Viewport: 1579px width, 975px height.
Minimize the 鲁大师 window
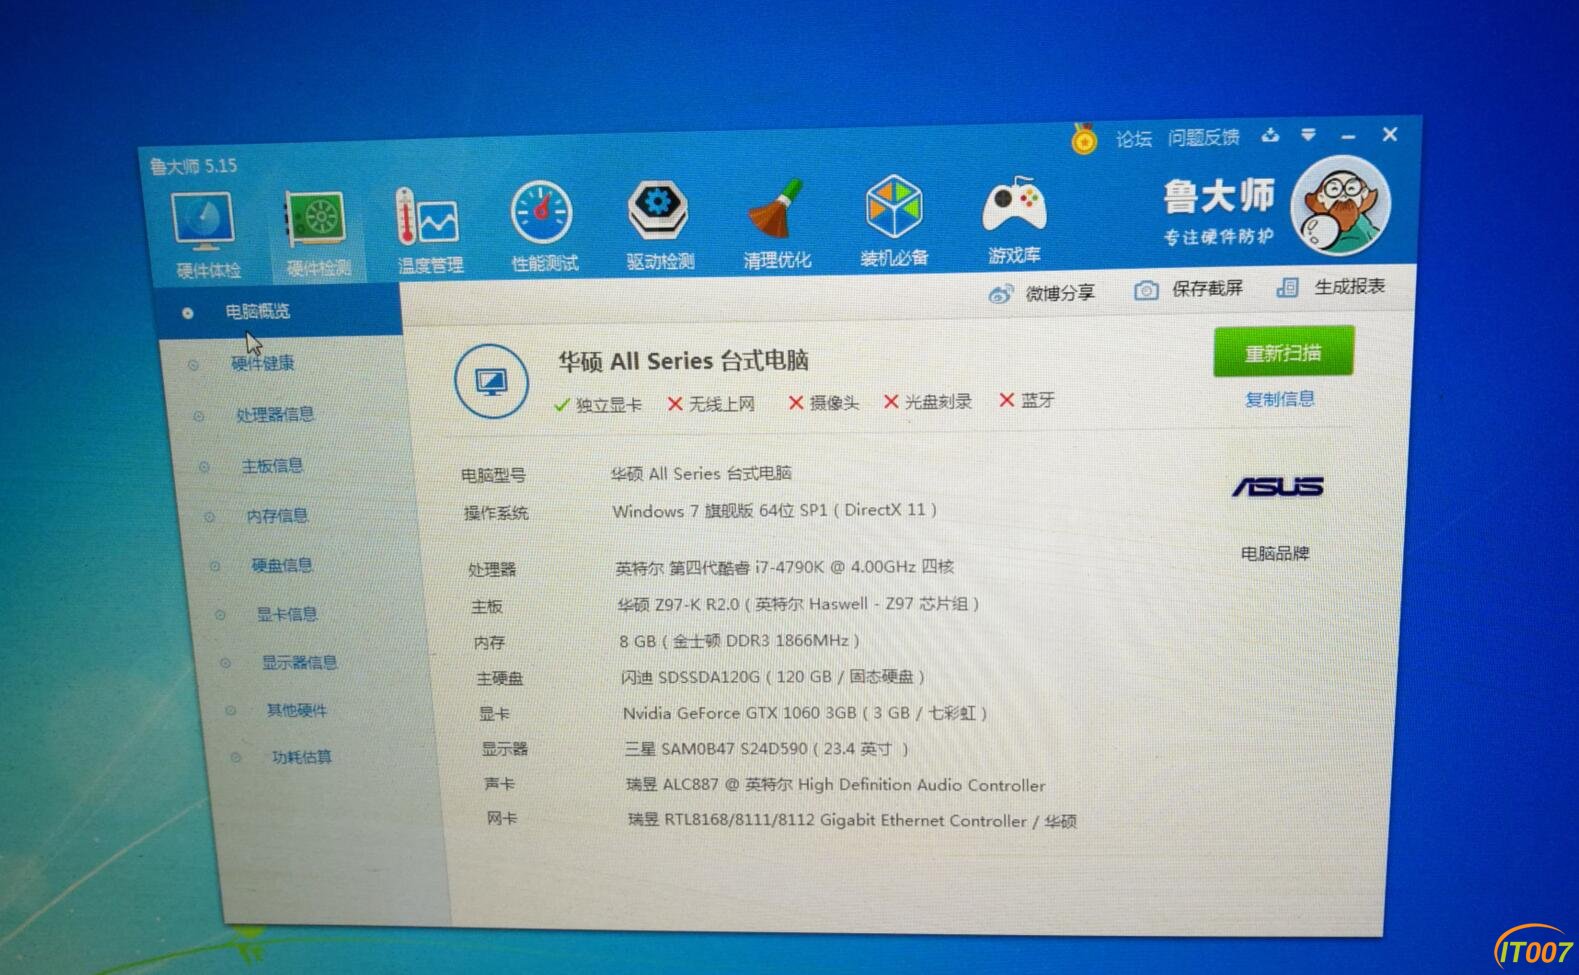1348,135
